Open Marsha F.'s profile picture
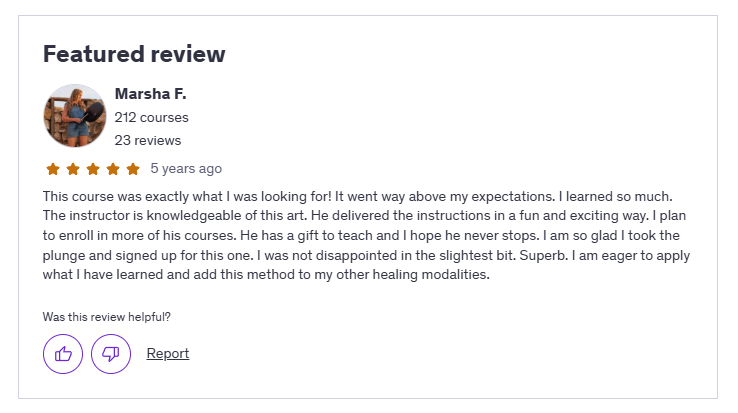The image size is (738, 413). (x=75, y=116)
